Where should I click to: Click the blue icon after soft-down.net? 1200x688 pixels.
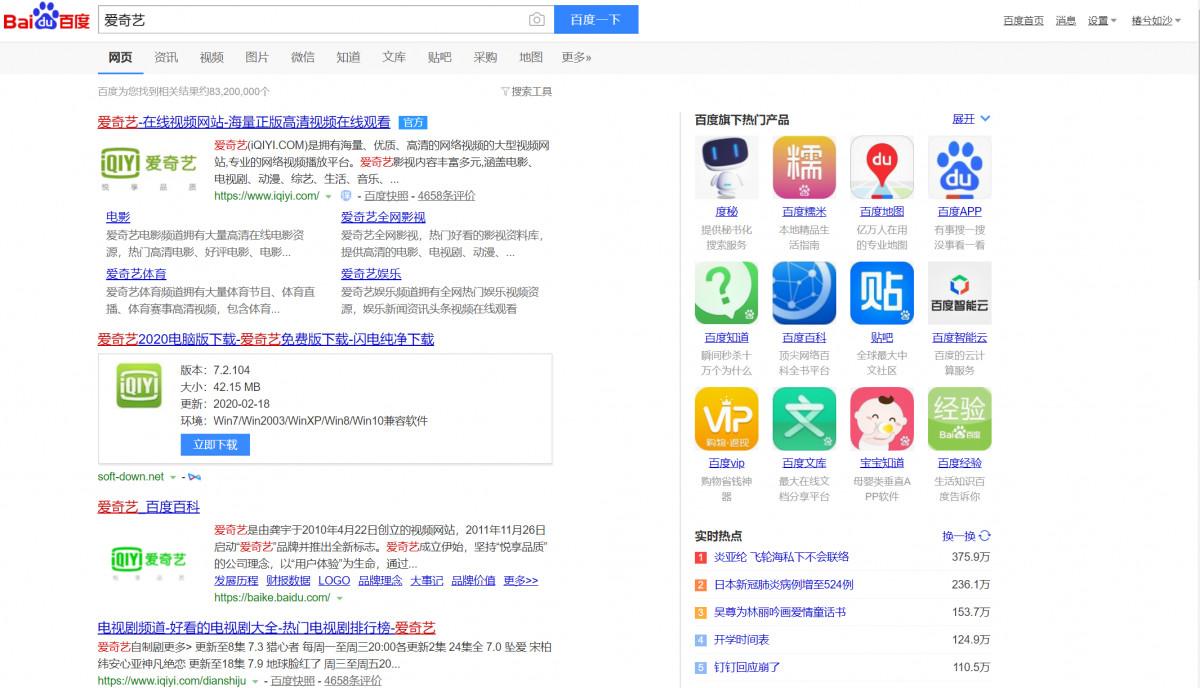coord(194,477)
